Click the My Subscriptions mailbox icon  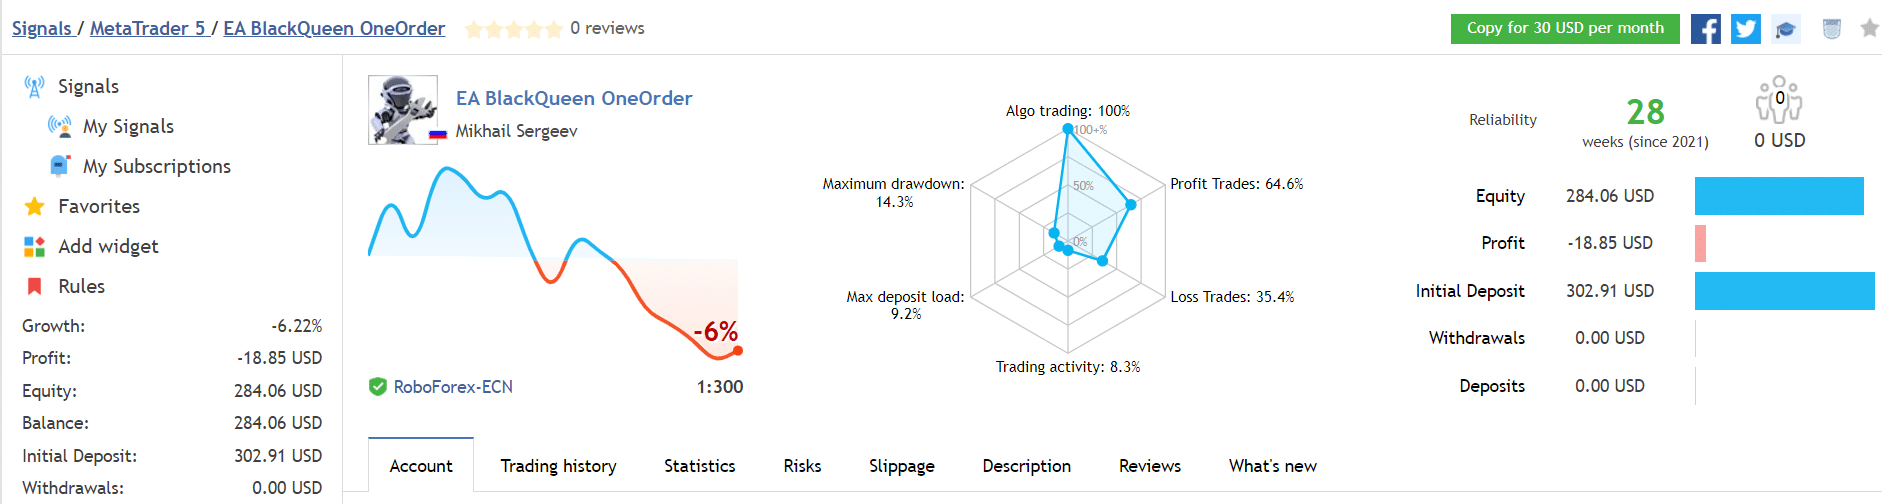(60, 166)
